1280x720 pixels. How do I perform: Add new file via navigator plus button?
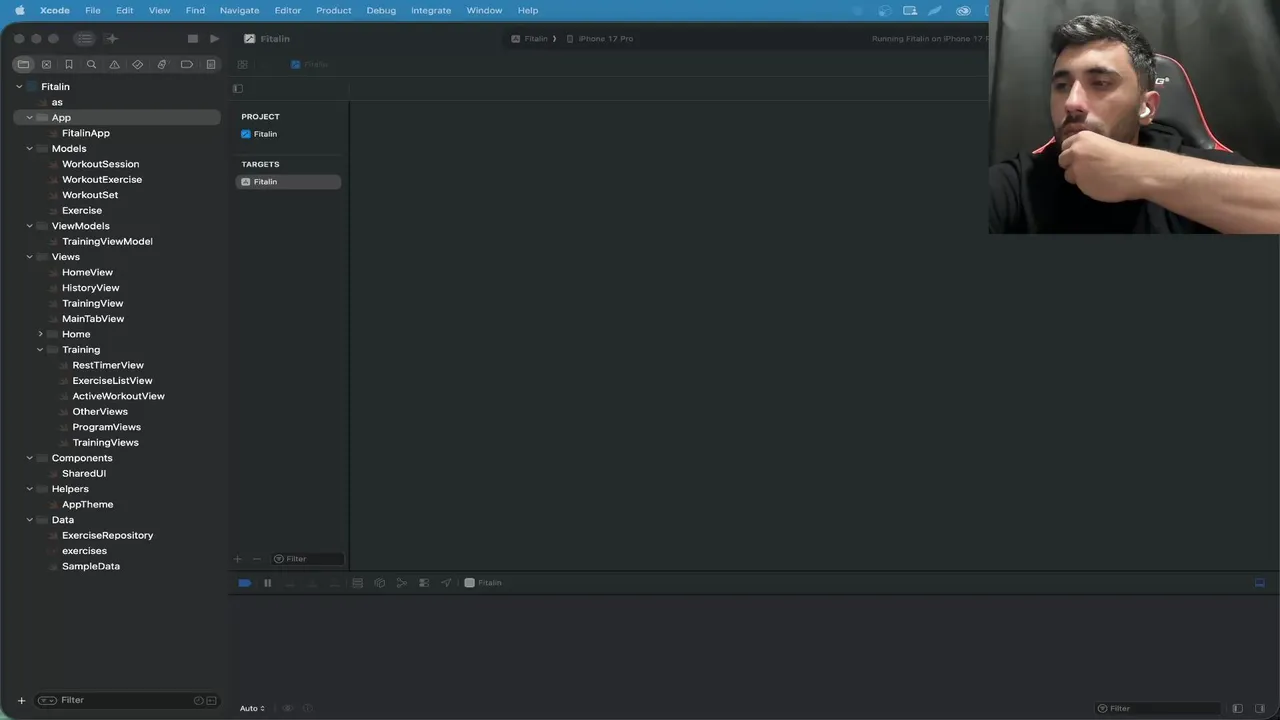[21, 700]
